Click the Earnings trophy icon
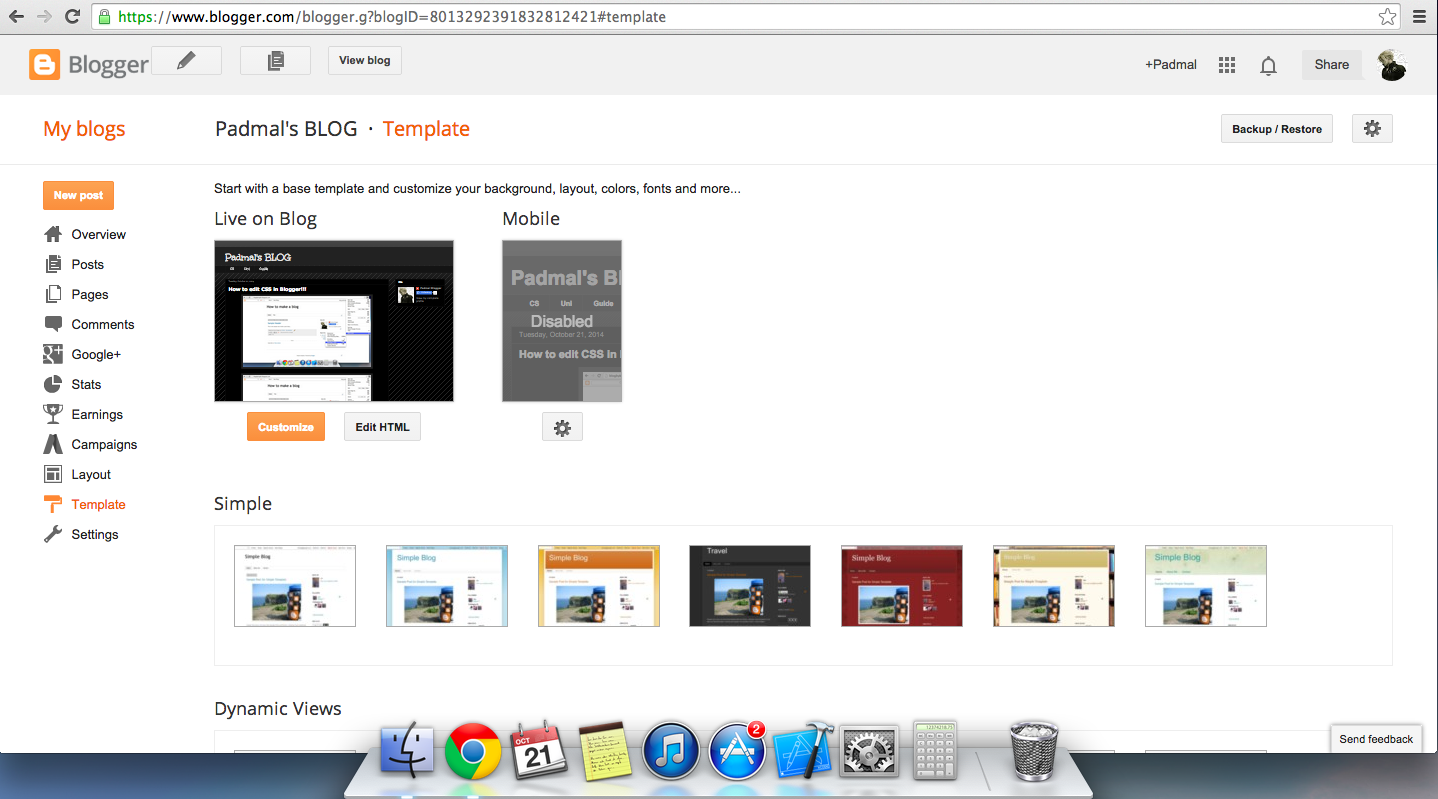 (53, 414)
